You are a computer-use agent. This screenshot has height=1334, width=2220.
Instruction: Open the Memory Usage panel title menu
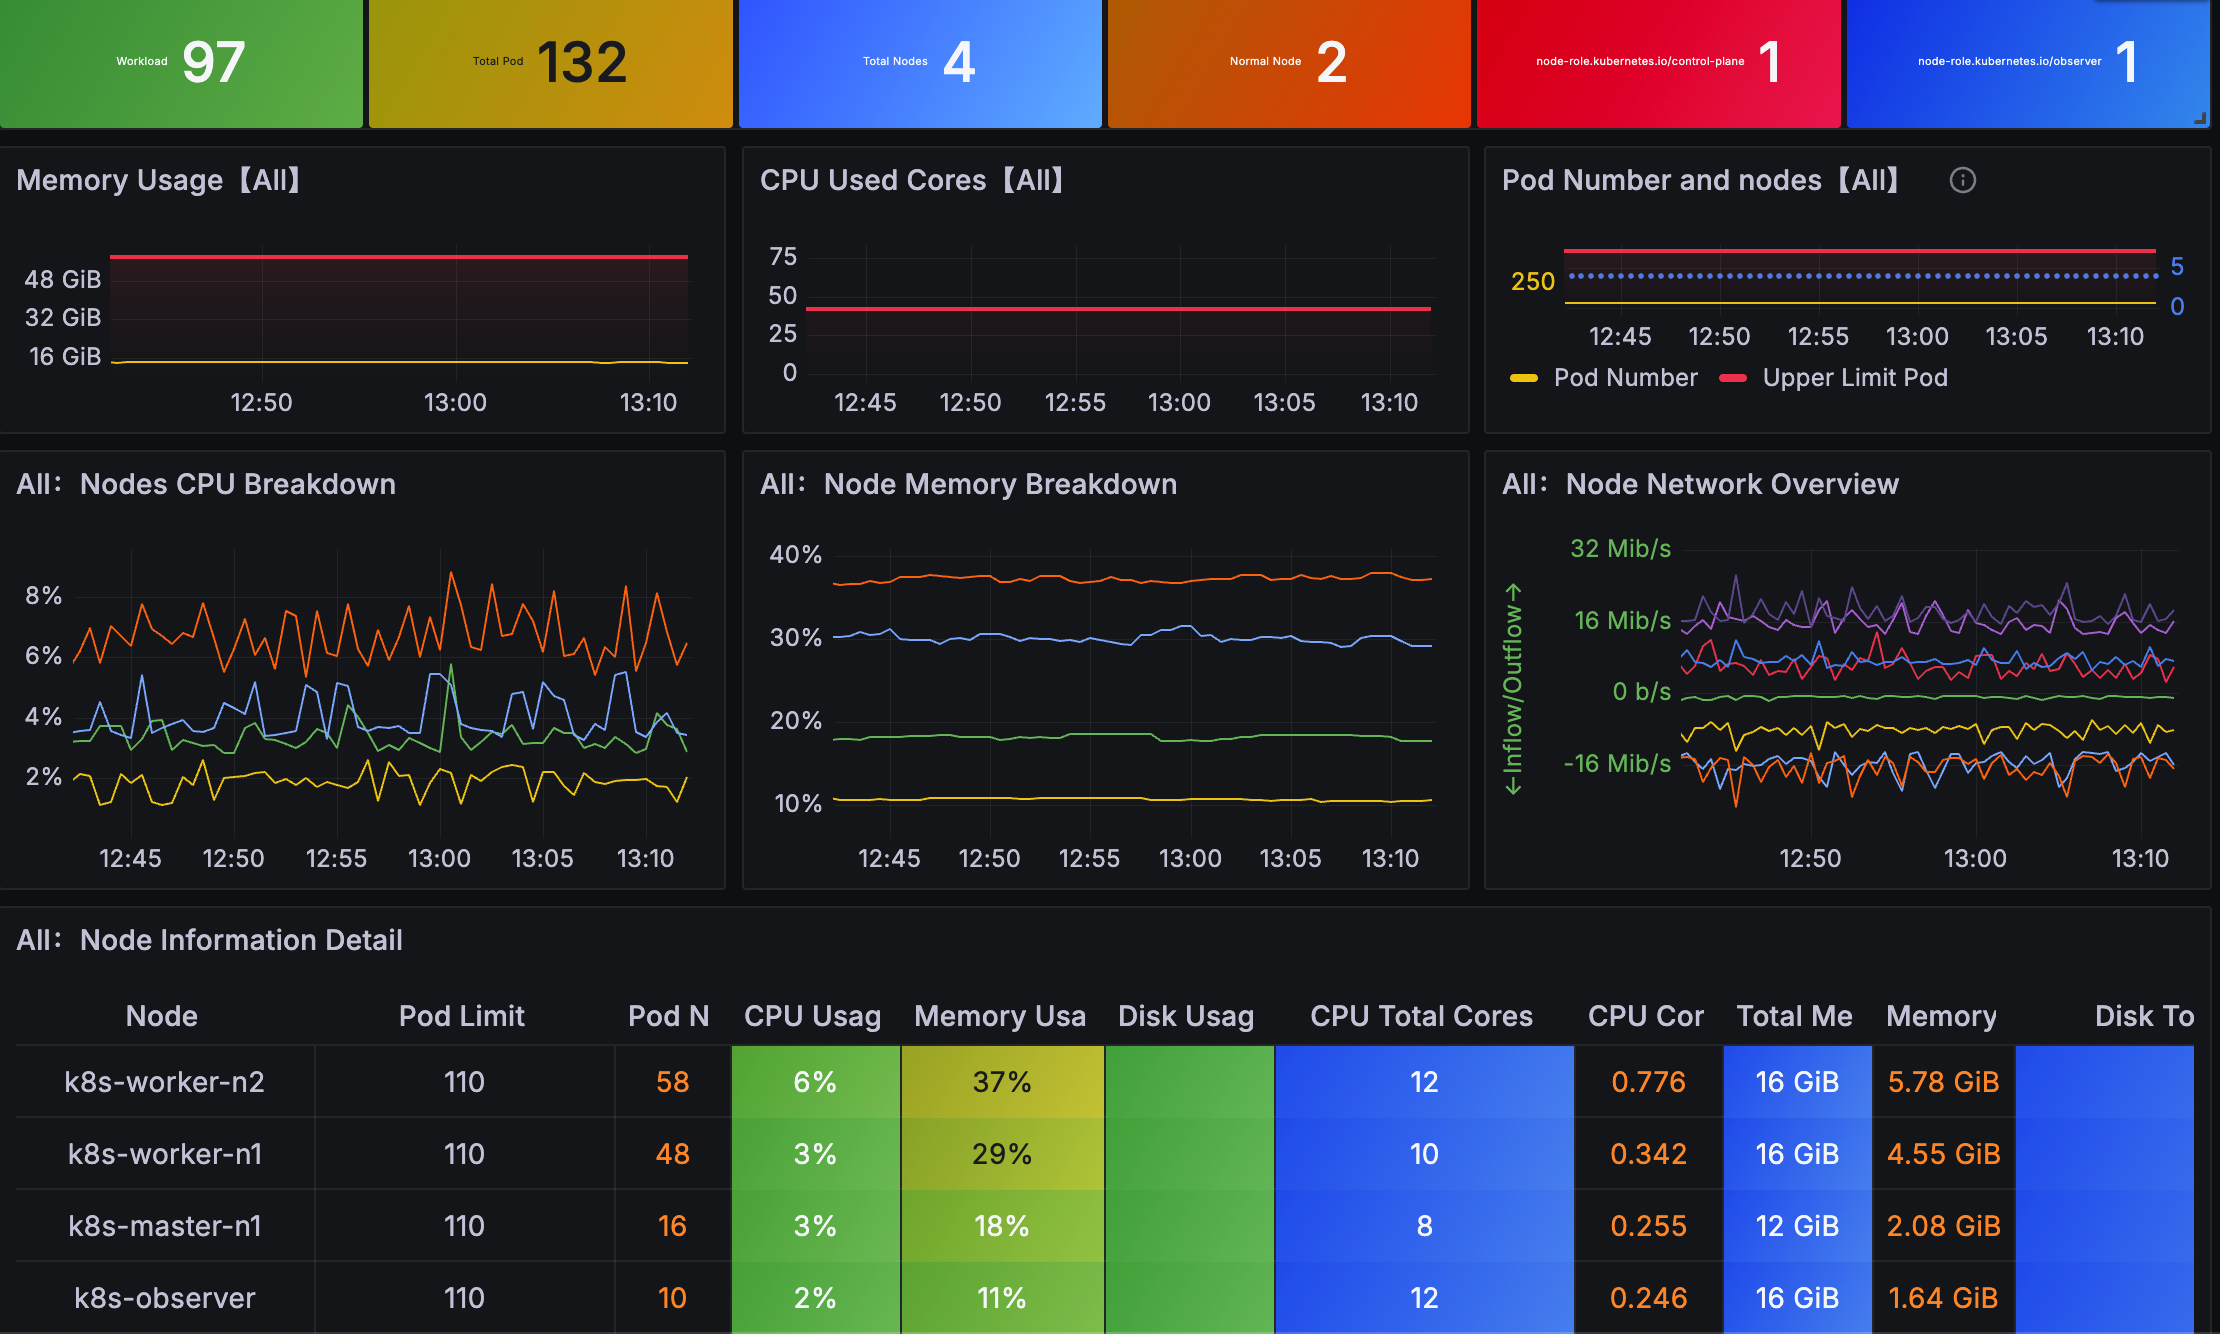coord(158,180)
